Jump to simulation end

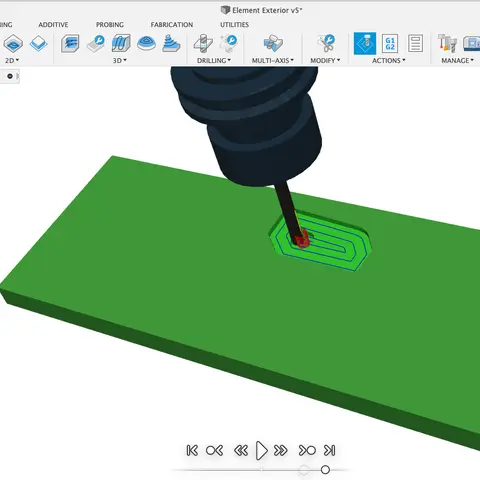point(329,450)
